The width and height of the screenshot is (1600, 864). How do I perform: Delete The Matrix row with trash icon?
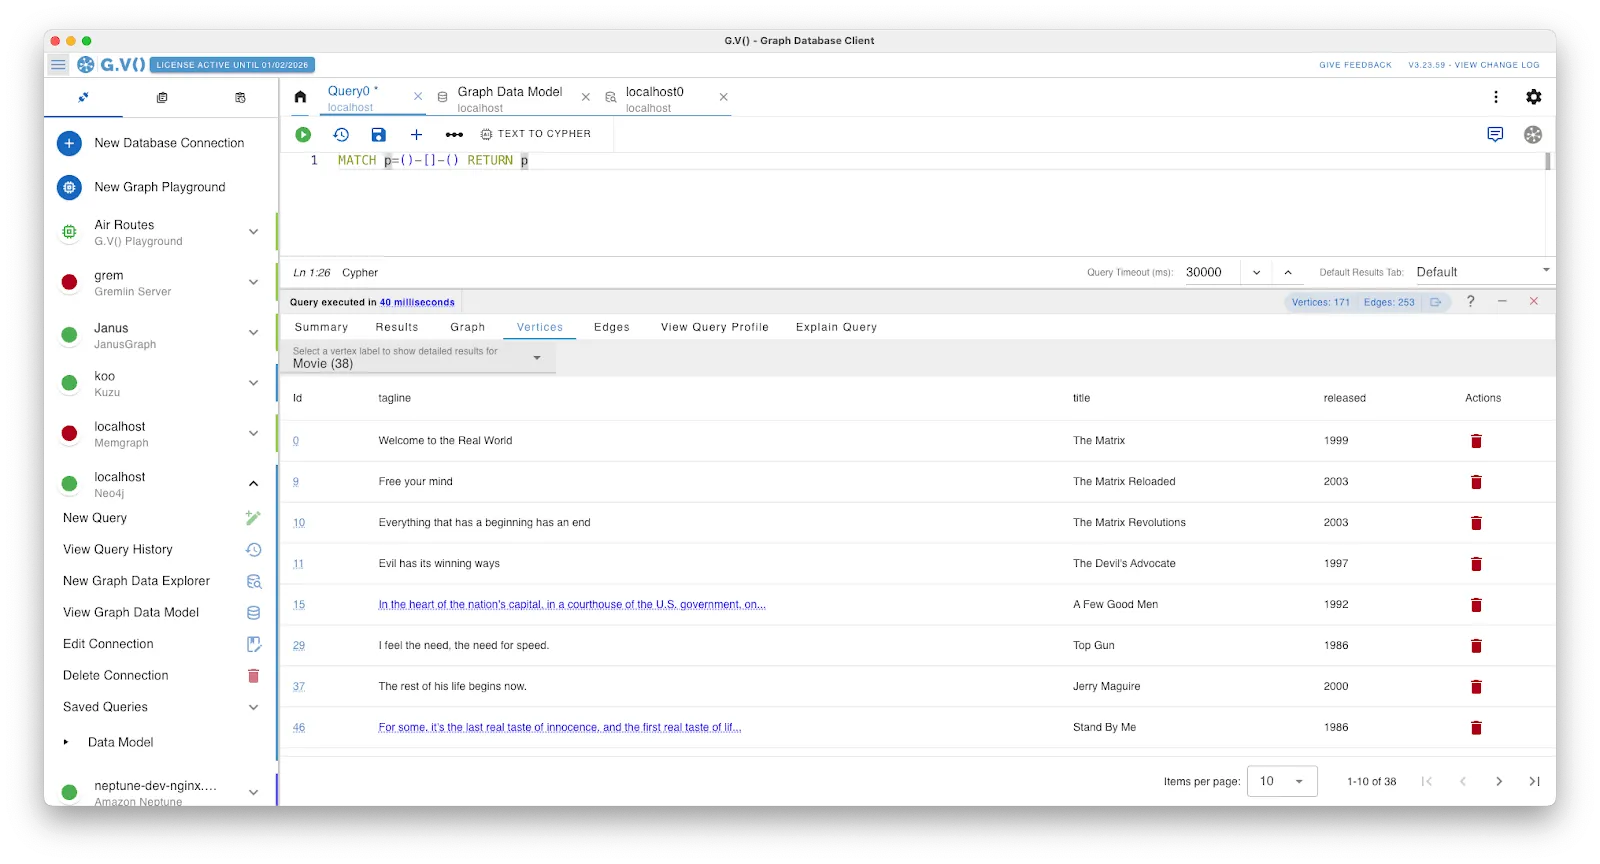[x=1476, y=441]
